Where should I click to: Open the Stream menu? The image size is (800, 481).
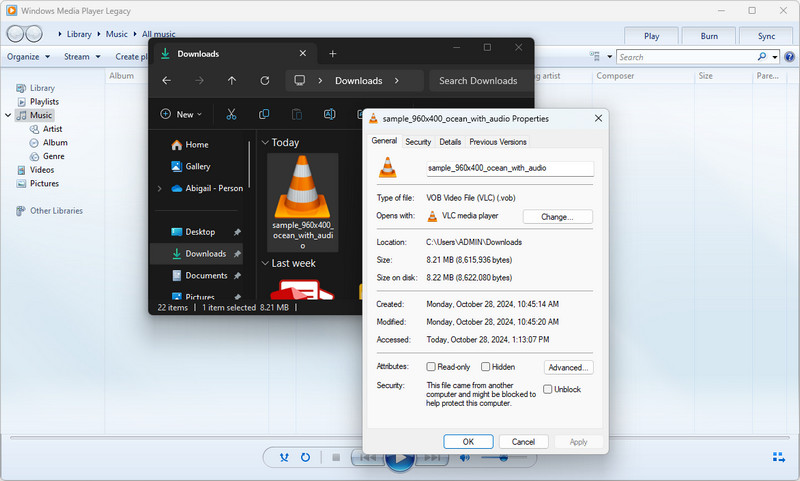[82, 57]
